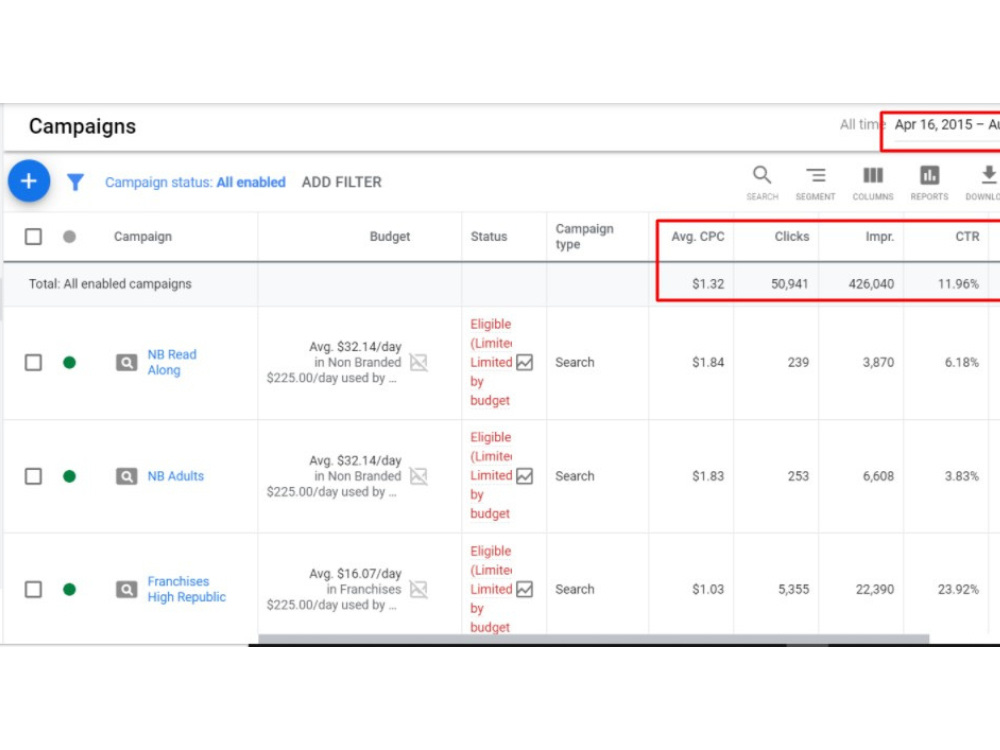Open the Segment tool
Screen dimensions: 1000x750
tap(815, 182)
